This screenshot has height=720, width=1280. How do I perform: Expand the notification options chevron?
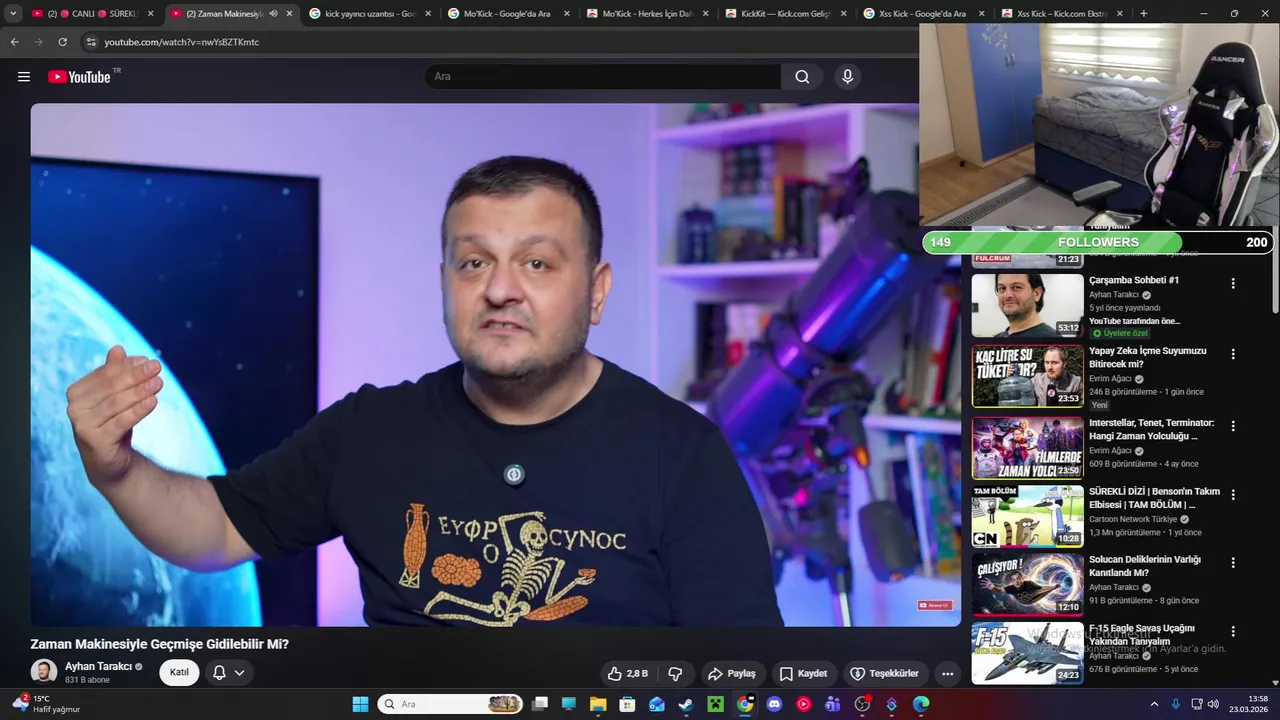[239, 673]
